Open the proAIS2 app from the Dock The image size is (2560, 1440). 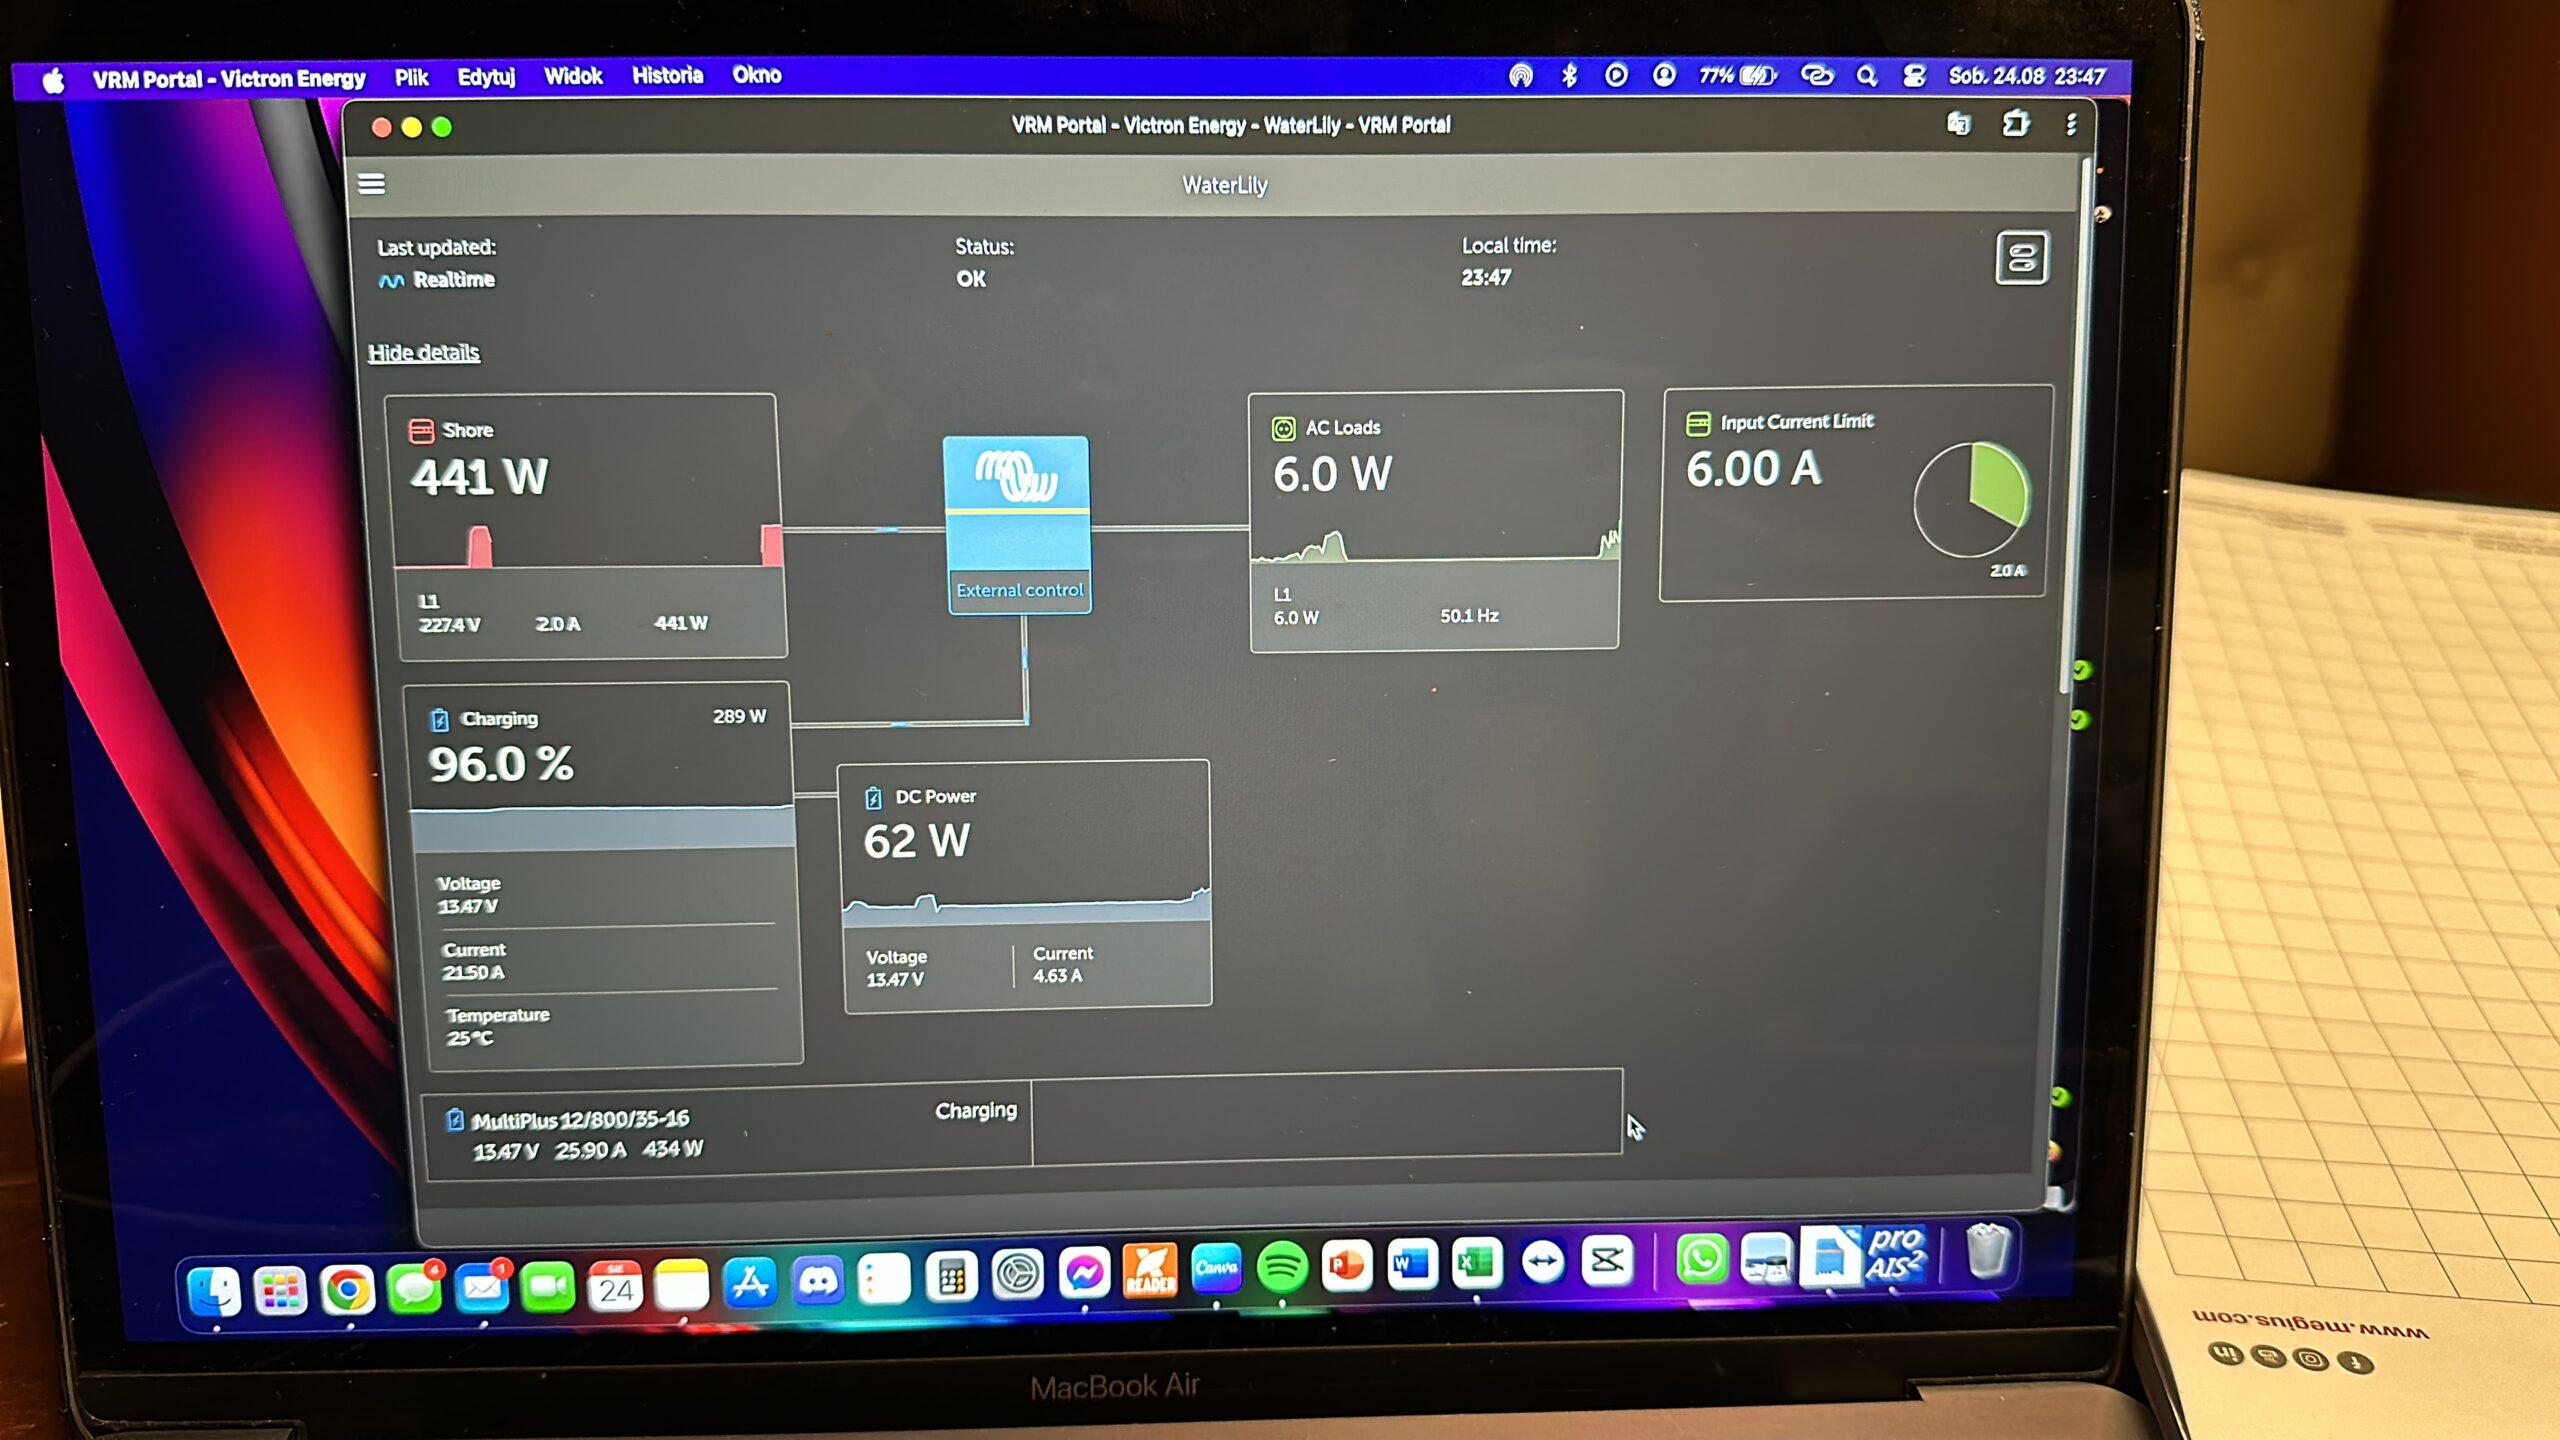[x=1894, y=1254]
